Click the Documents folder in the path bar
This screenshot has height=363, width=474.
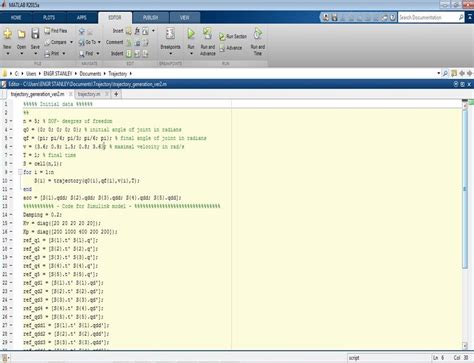(x=90, y=74)
